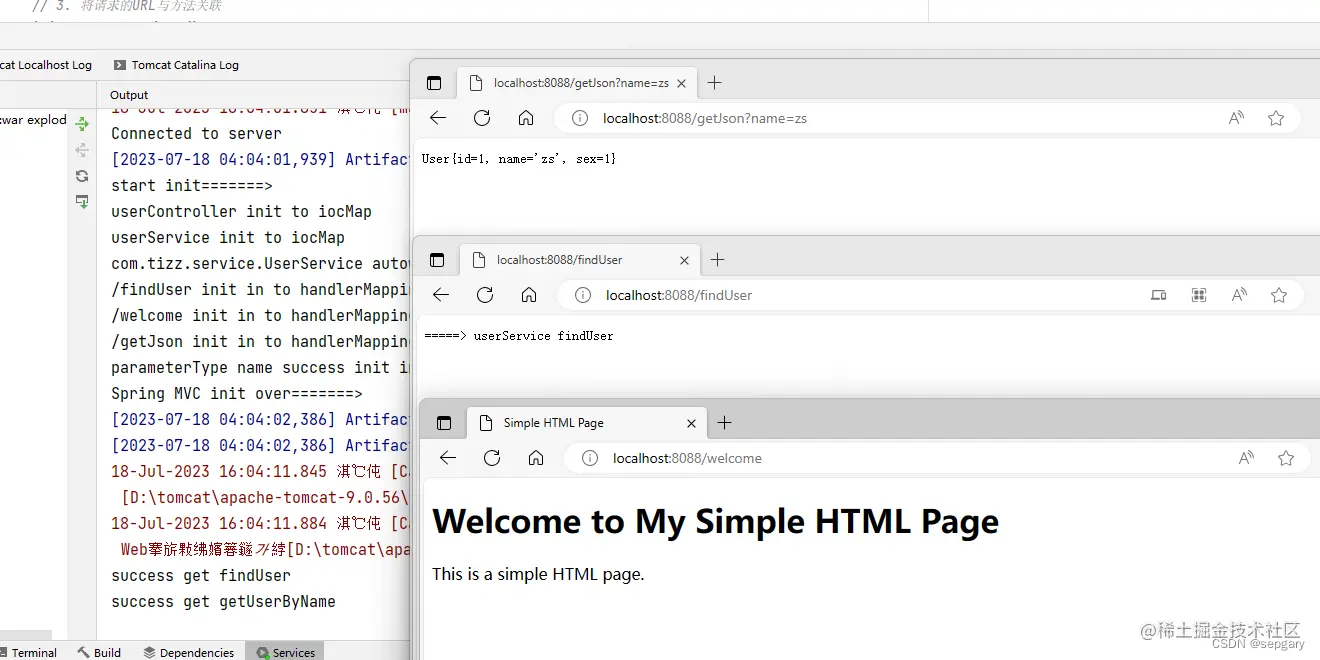Add new tab in findUser browser window

[x=717, y=260]
